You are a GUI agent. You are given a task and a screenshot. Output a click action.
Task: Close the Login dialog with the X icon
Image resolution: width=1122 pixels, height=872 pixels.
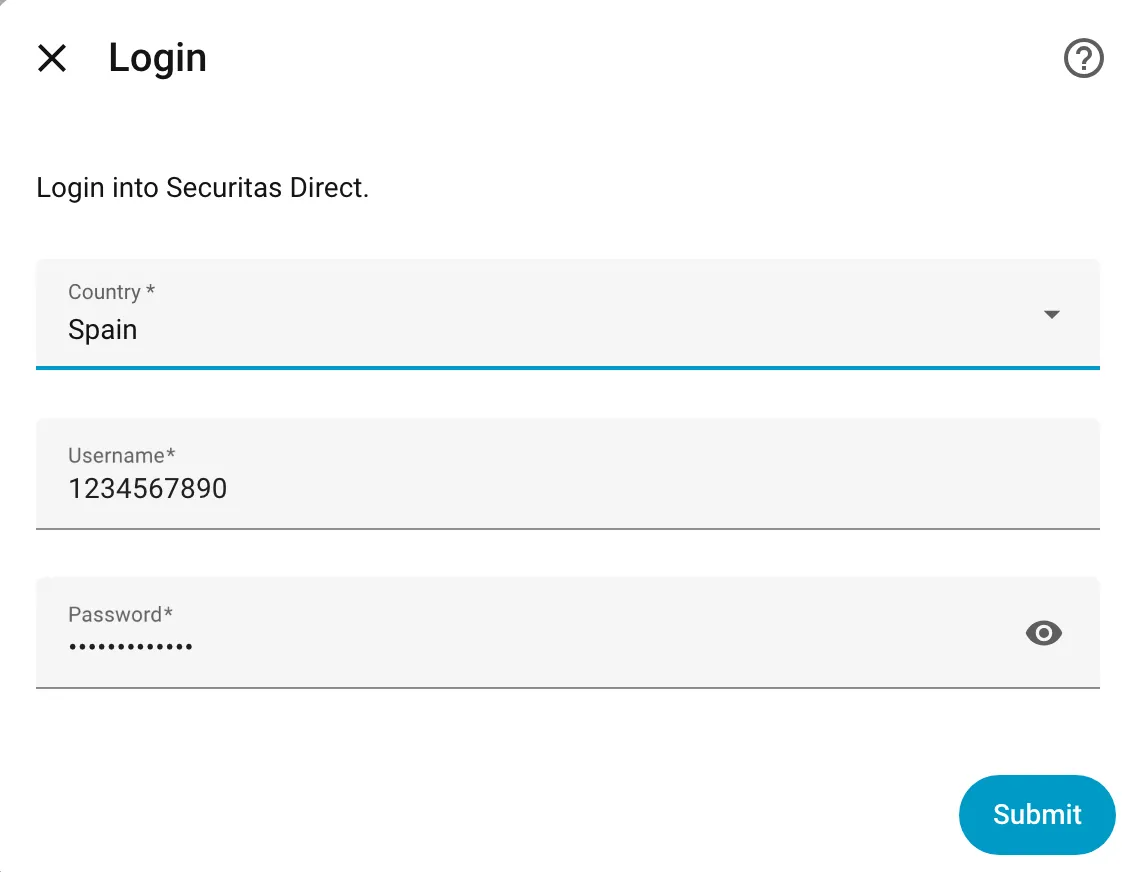coord(52,58)
